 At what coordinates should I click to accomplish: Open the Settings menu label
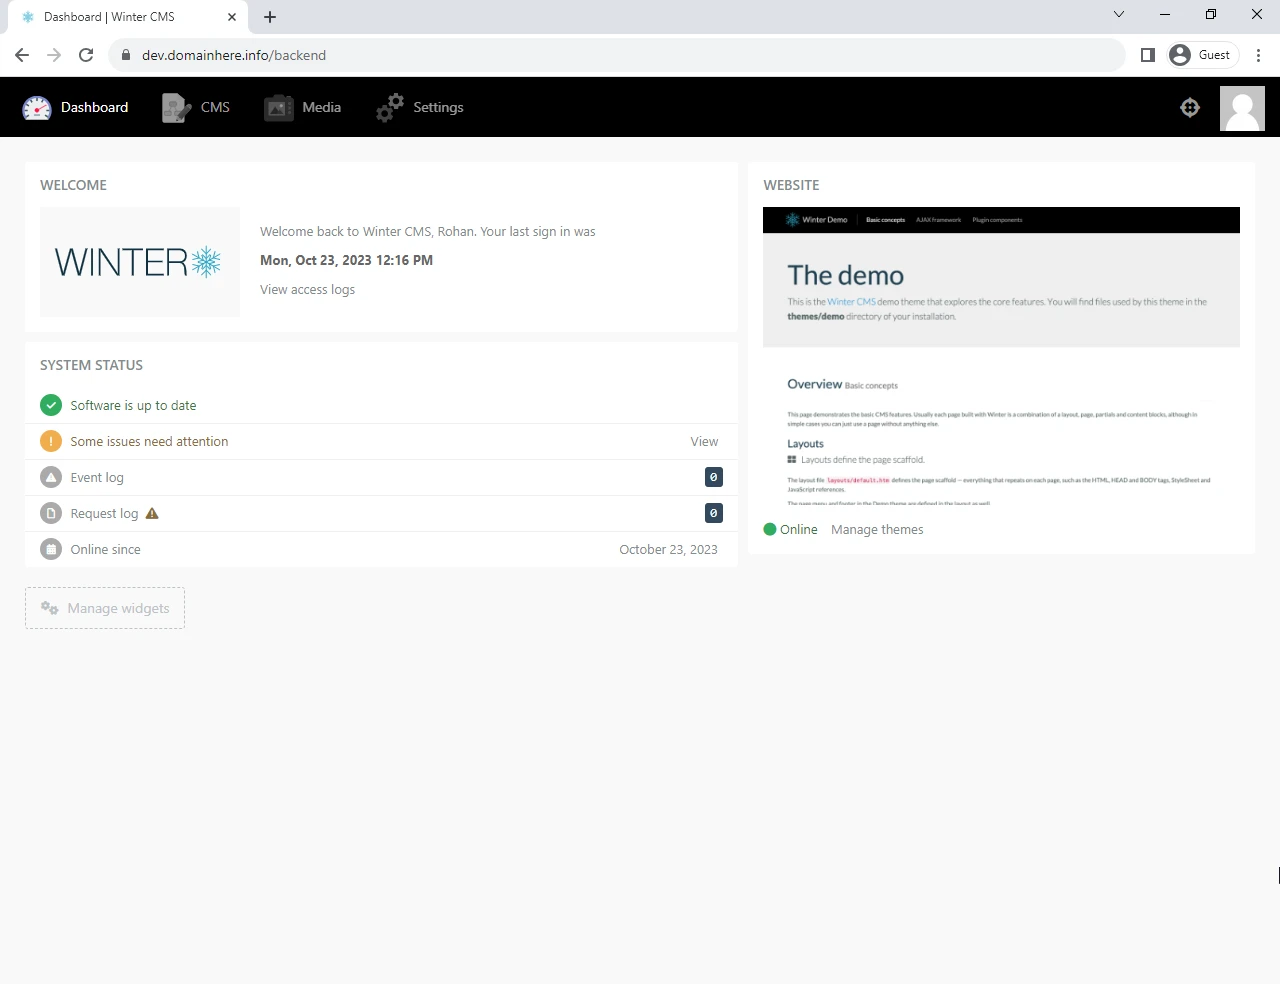438,107
